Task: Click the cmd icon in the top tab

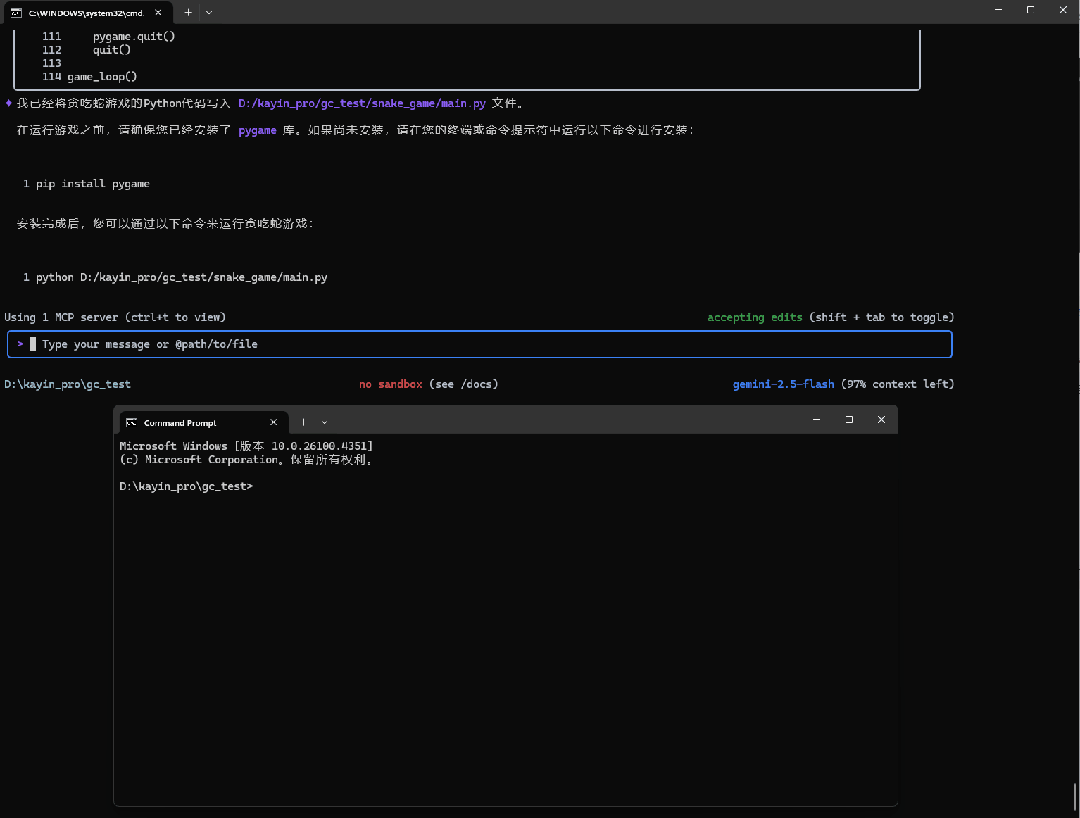Action: pos(16,12)
